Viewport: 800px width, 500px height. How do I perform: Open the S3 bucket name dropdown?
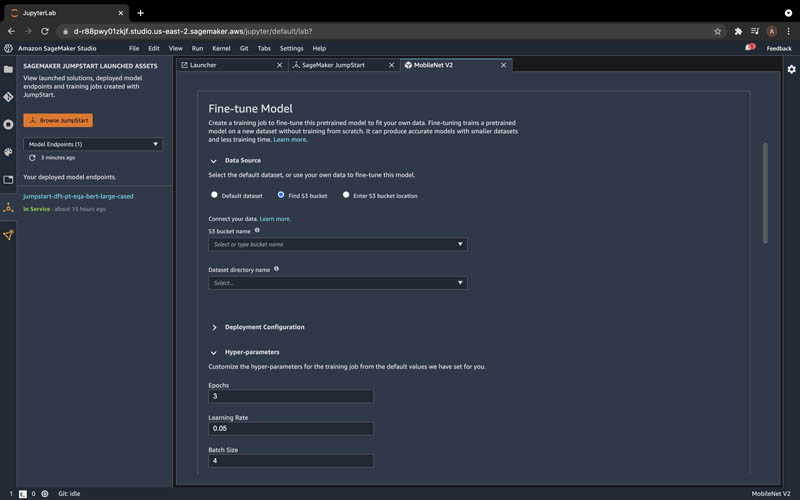pos(337,244)
